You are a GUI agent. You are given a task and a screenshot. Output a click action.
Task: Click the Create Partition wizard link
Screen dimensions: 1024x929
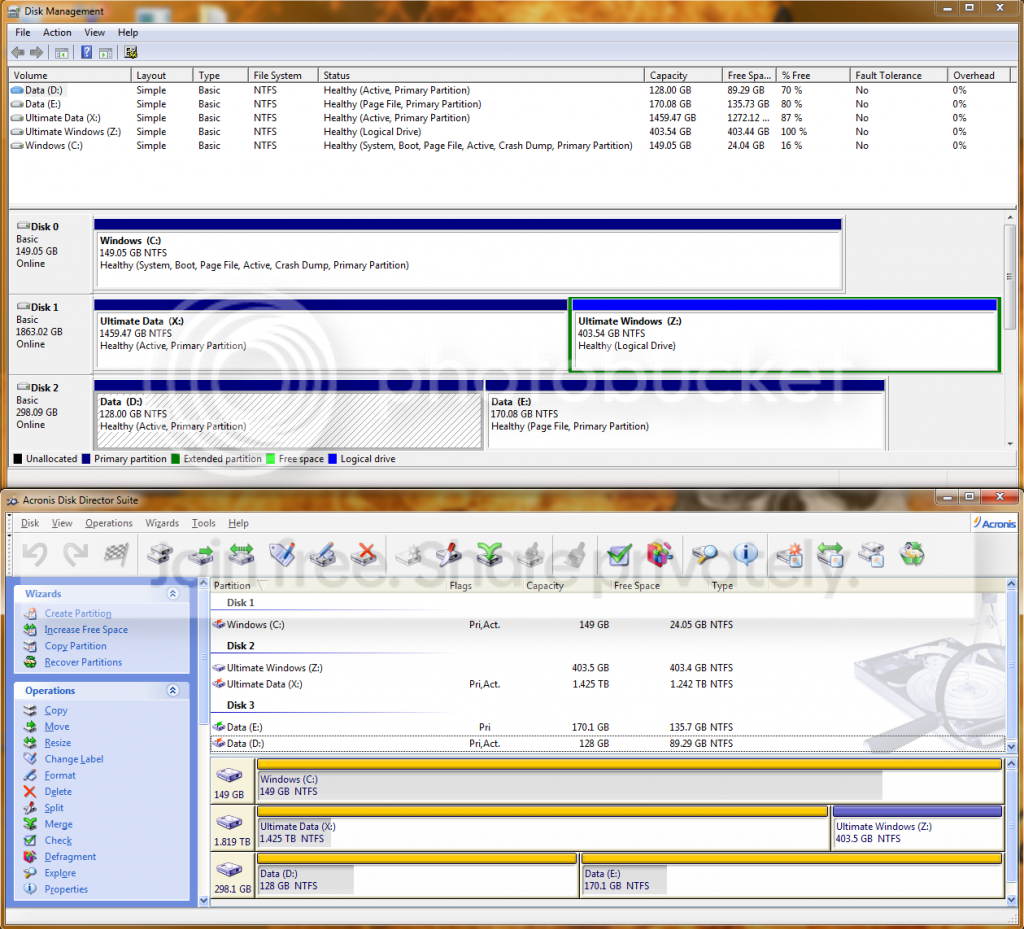click(x=78, y=614)
